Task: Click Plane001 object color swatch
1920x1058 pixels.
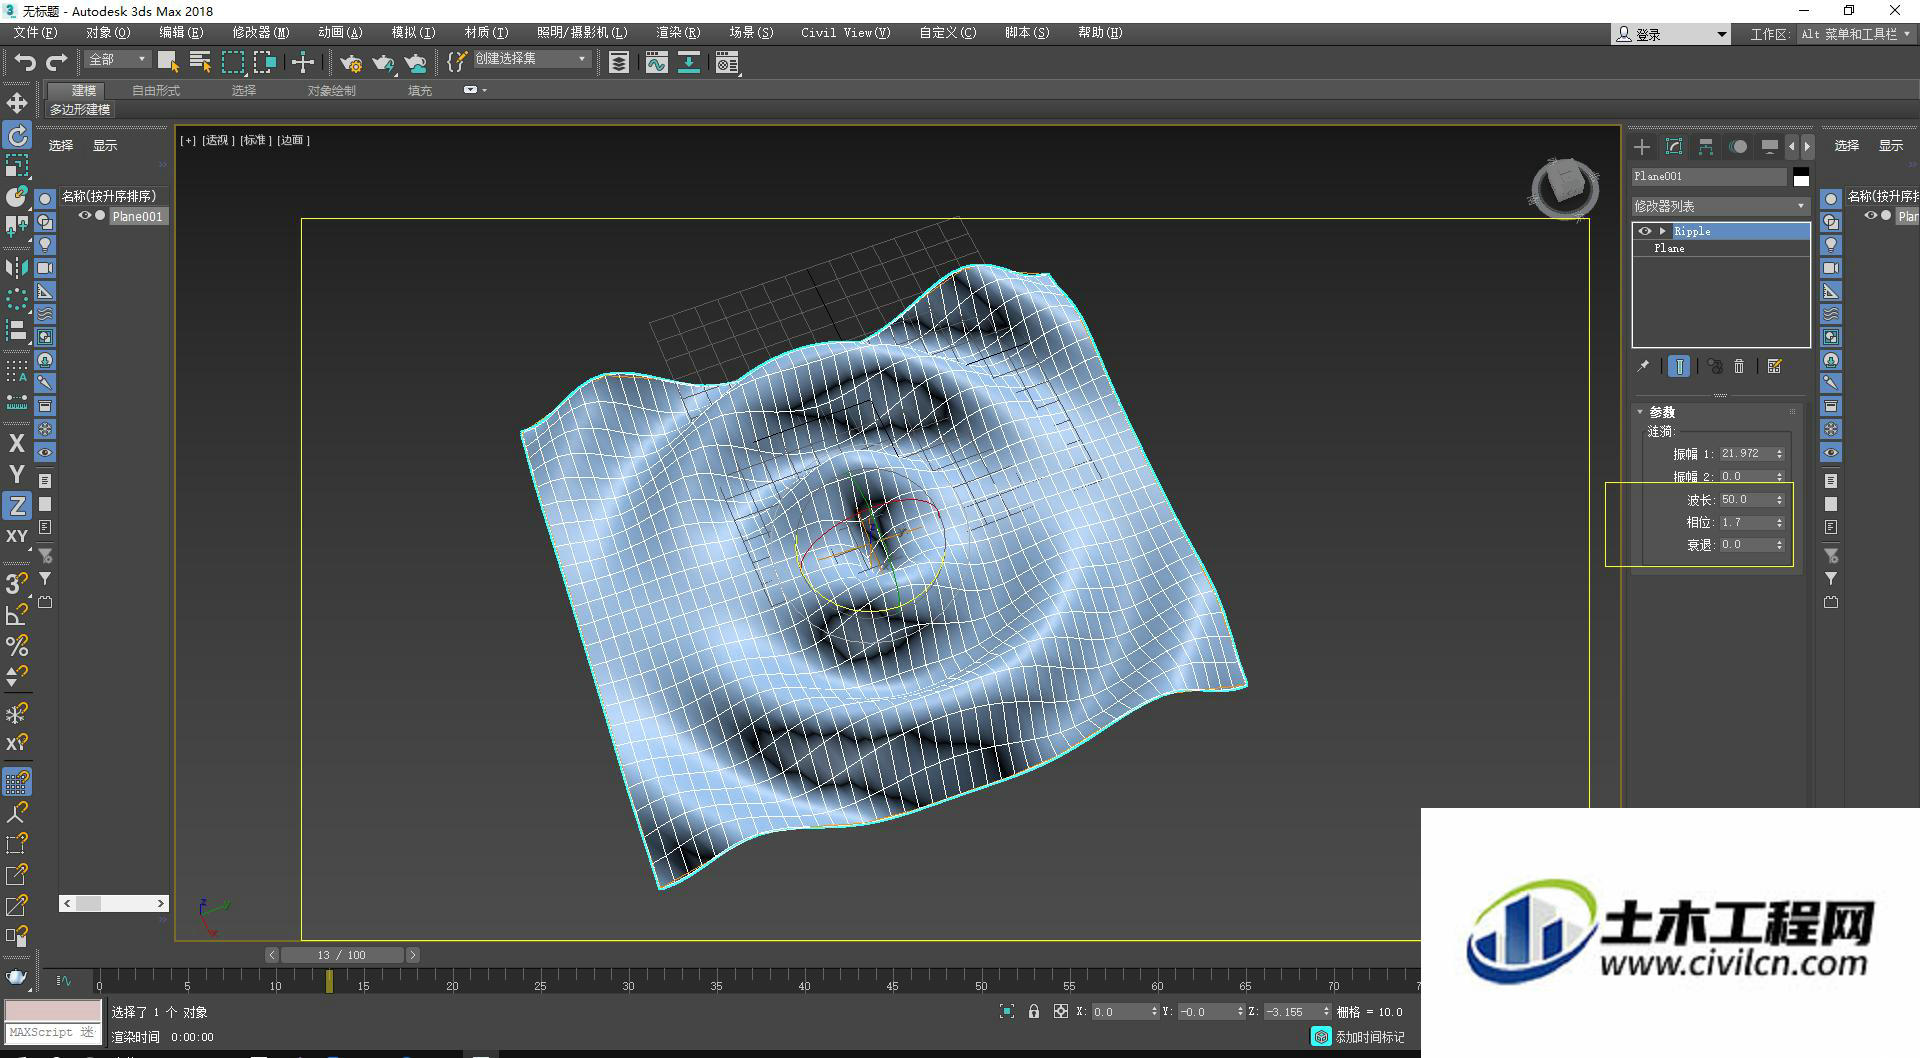Action: point(1801,177)
